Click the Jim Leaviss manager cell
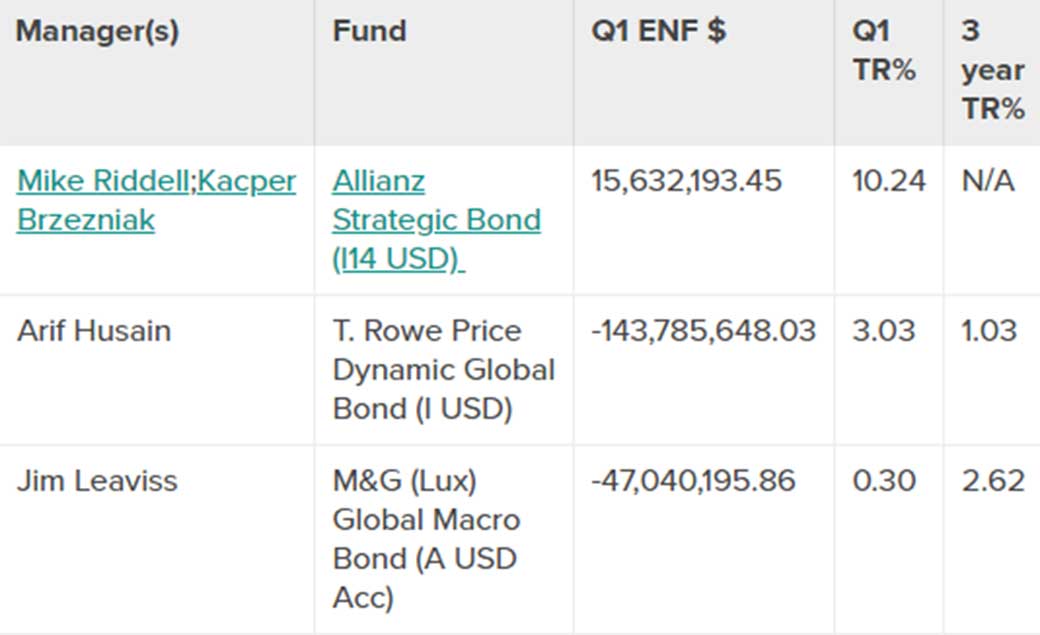The width and height of the screenshot is (1040, 635). point(97,481)
